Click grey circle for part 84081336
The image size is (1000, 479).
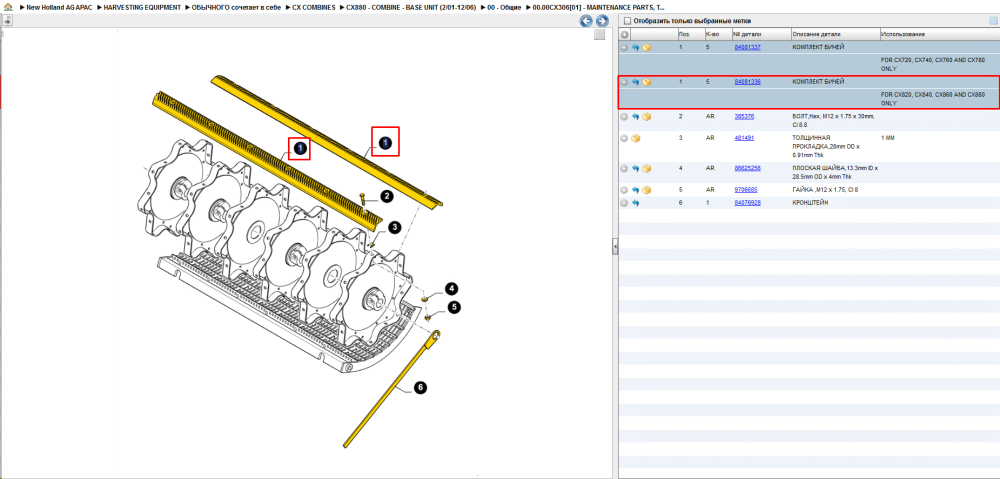pyautogui.click(x=624, y=82)
